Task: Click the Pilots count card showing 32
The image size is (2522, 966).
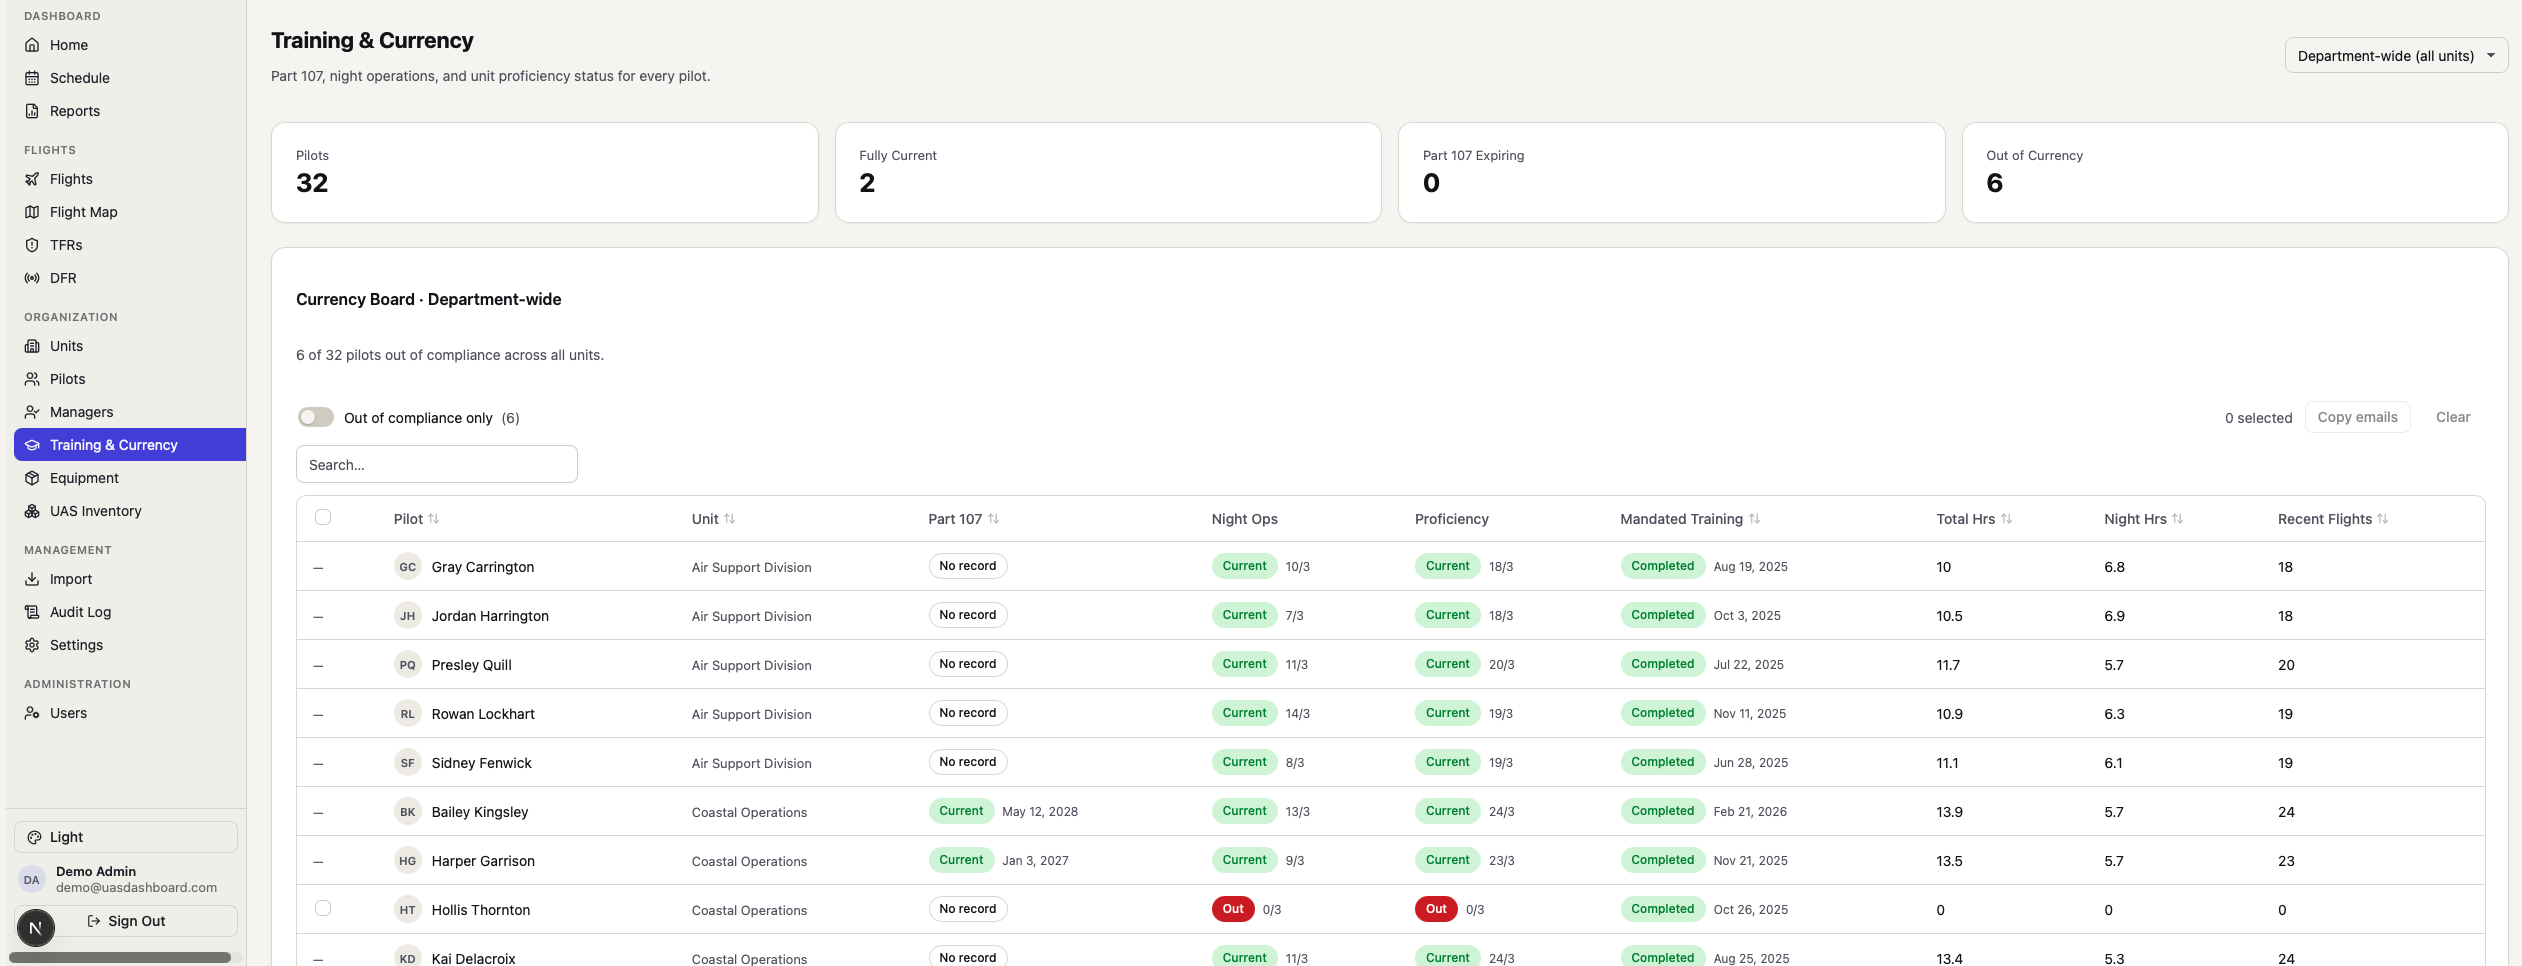Action: pyautogui.click(x=545, y=172)
